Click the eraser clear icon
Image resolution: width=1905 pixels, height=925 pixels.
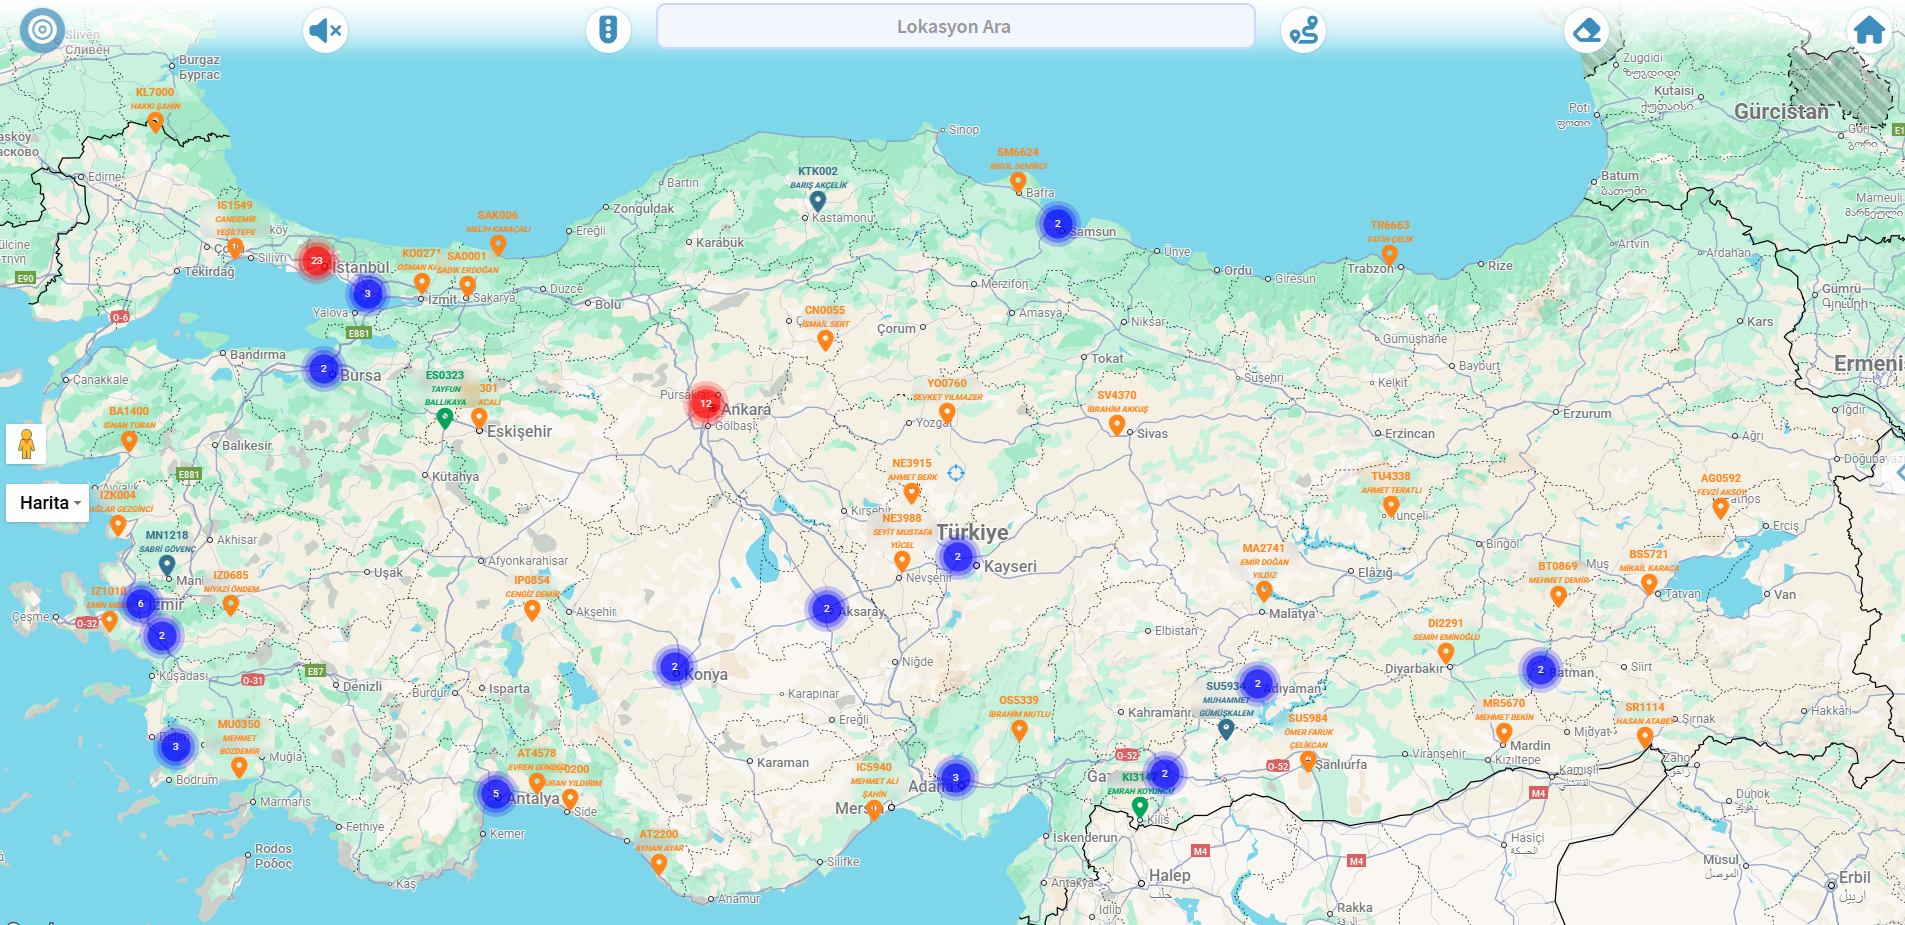click(1586, 30)
